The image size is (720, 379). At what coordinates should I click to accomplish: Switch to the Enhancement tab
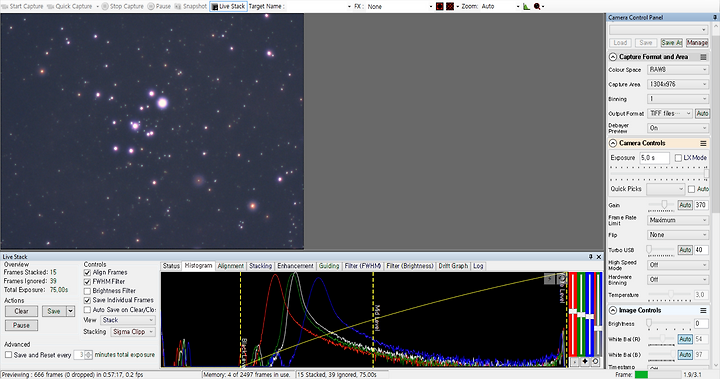295,266
